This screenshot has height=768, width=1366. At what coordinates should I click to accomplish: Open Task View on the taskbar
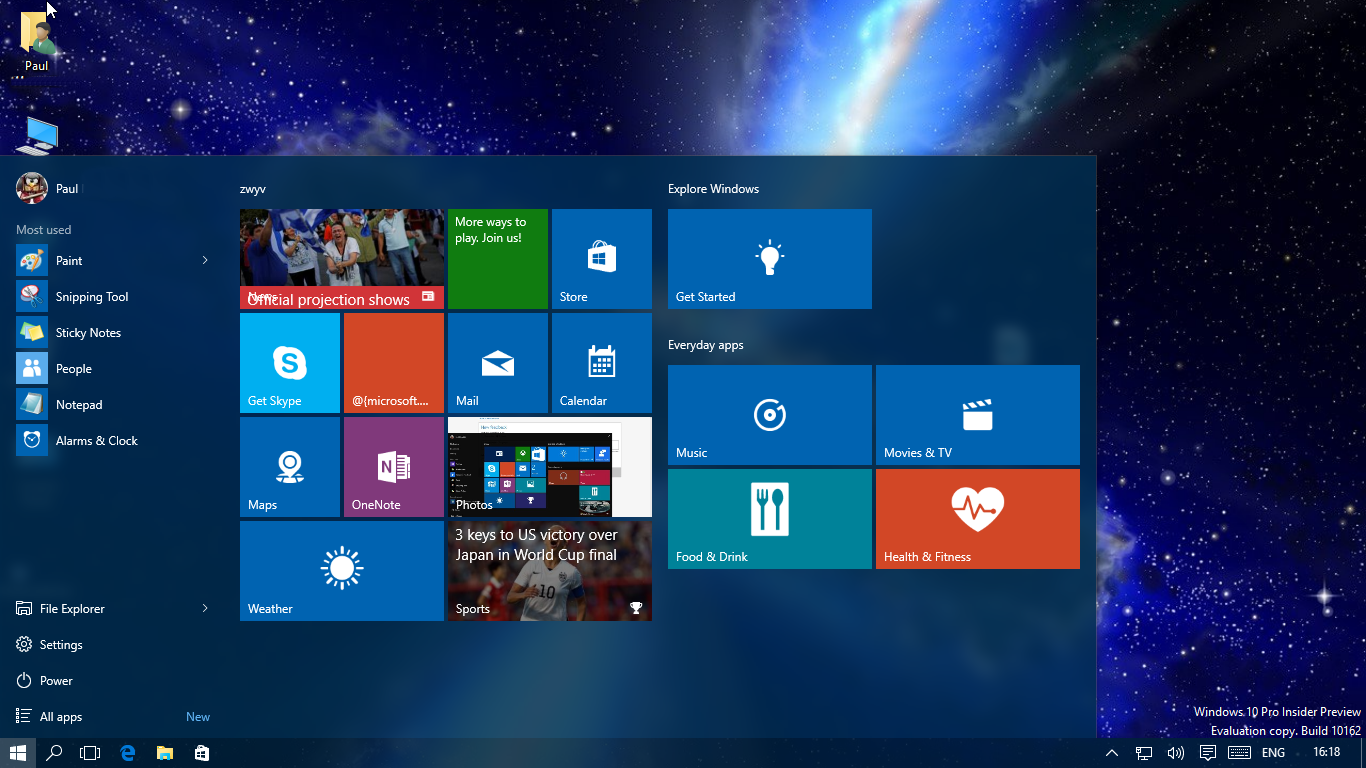click(90, 753)
